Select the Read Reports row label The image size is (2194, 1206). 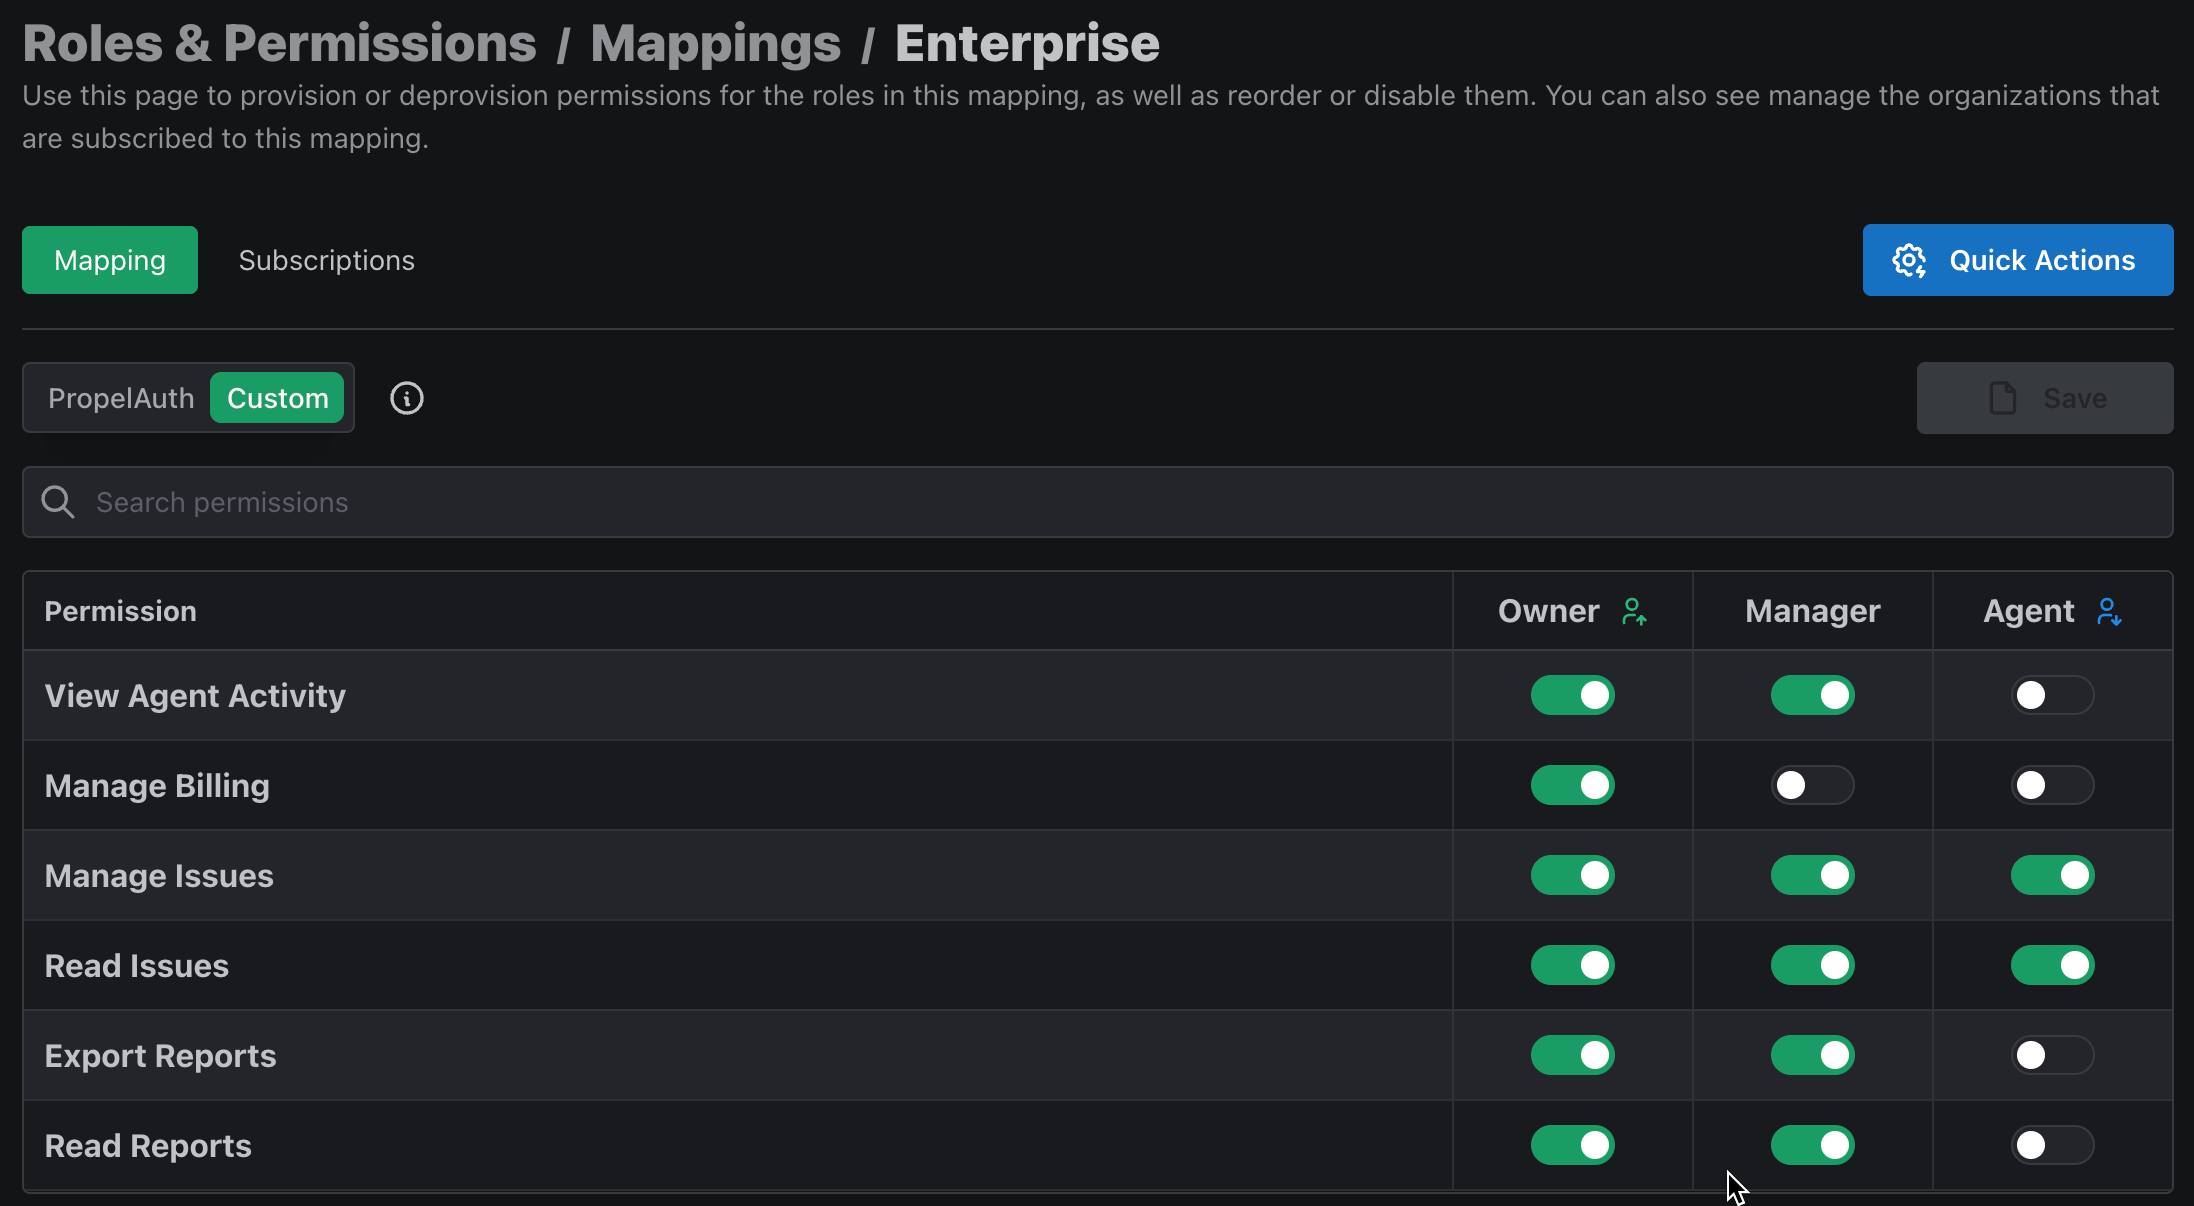[x=148, y=1146]
